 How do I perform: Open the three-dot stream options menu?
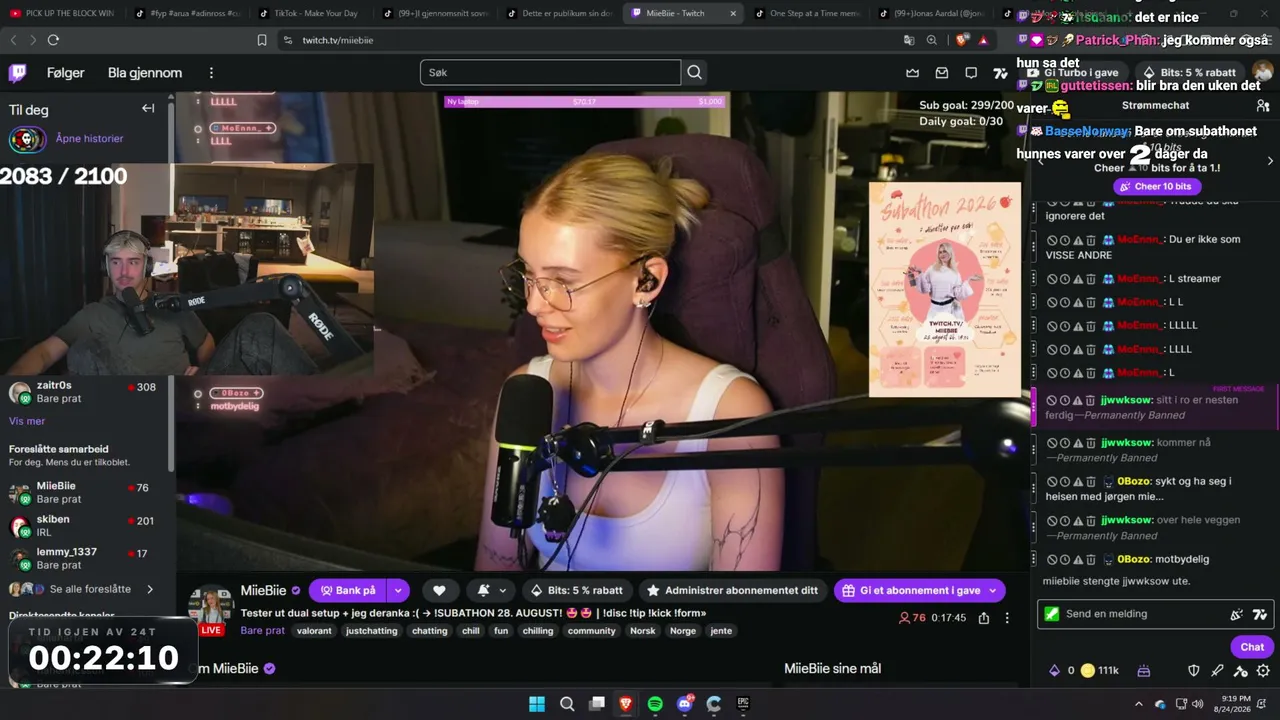(x=1007, y=618)
